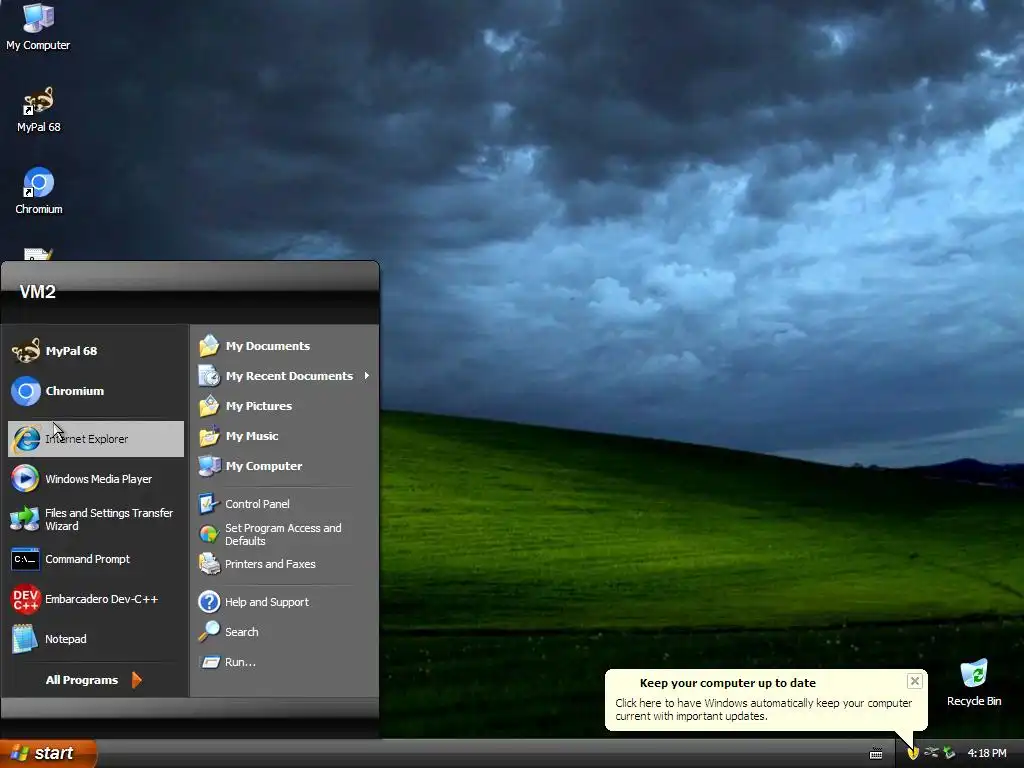Open My Computer in Start menu
The height and width of the screenshot is (768, 1024).
284,466
